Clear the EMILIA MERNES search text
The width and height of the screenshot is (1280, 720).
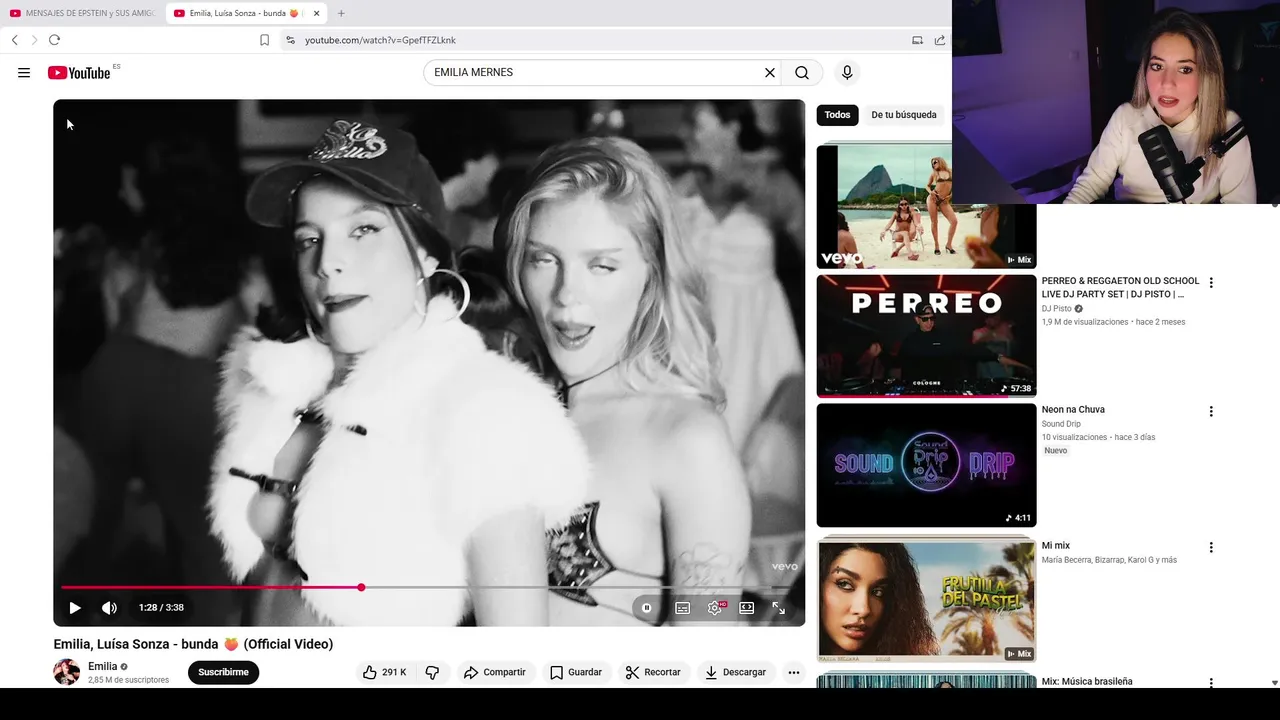(770, 73)
